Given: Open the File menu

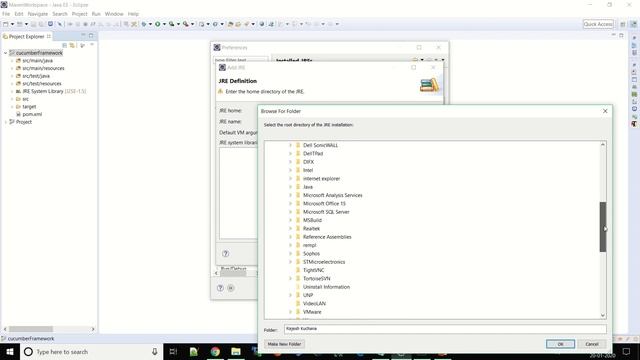Looking at the screenshot, I should tap(6, 14).
